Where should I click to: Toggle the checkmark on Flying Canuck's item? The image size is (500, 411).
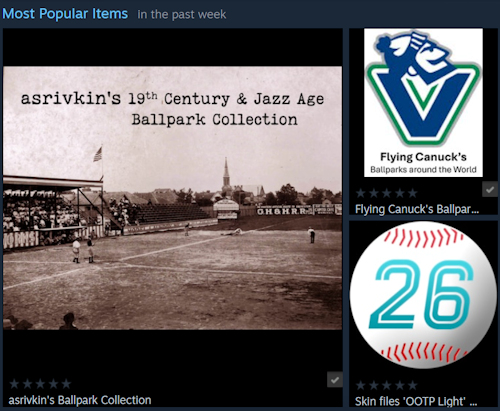[490, 189]
